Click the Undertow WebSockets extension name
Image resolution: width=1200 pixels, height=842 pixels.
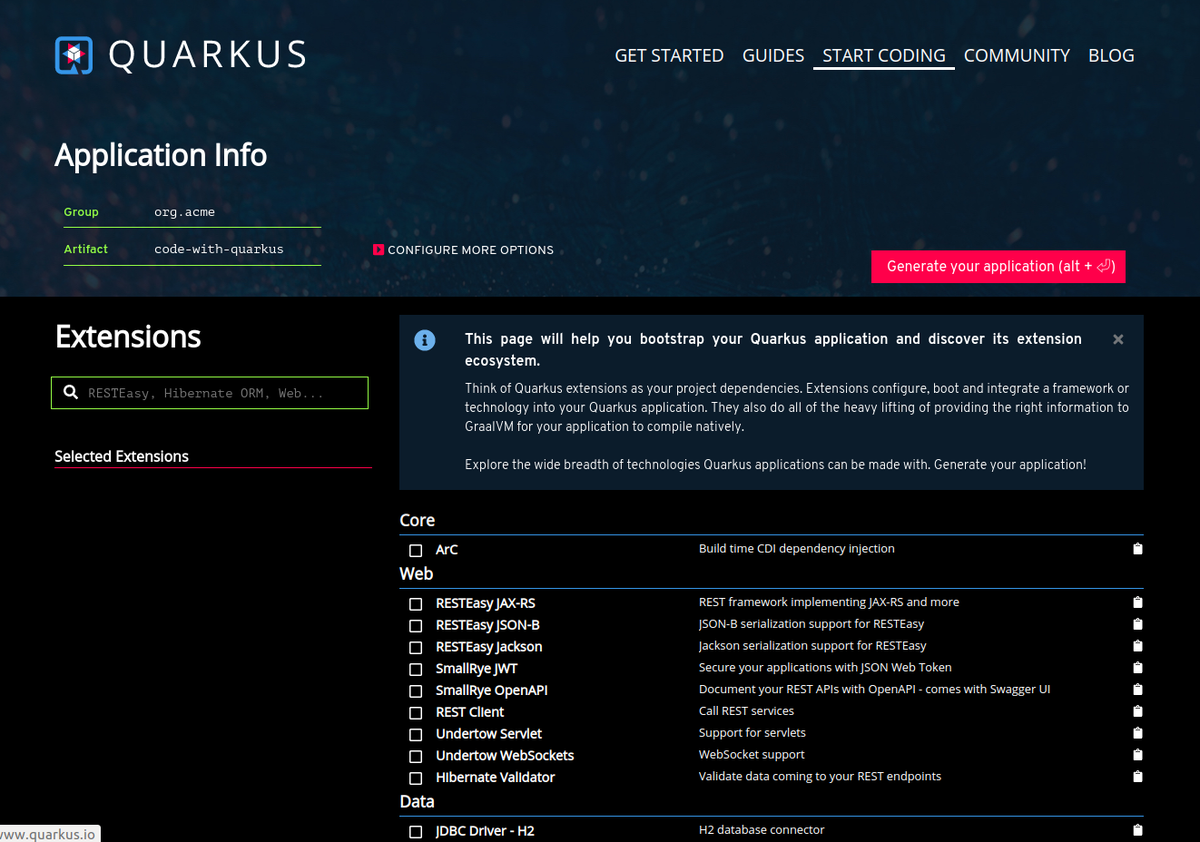505,755
